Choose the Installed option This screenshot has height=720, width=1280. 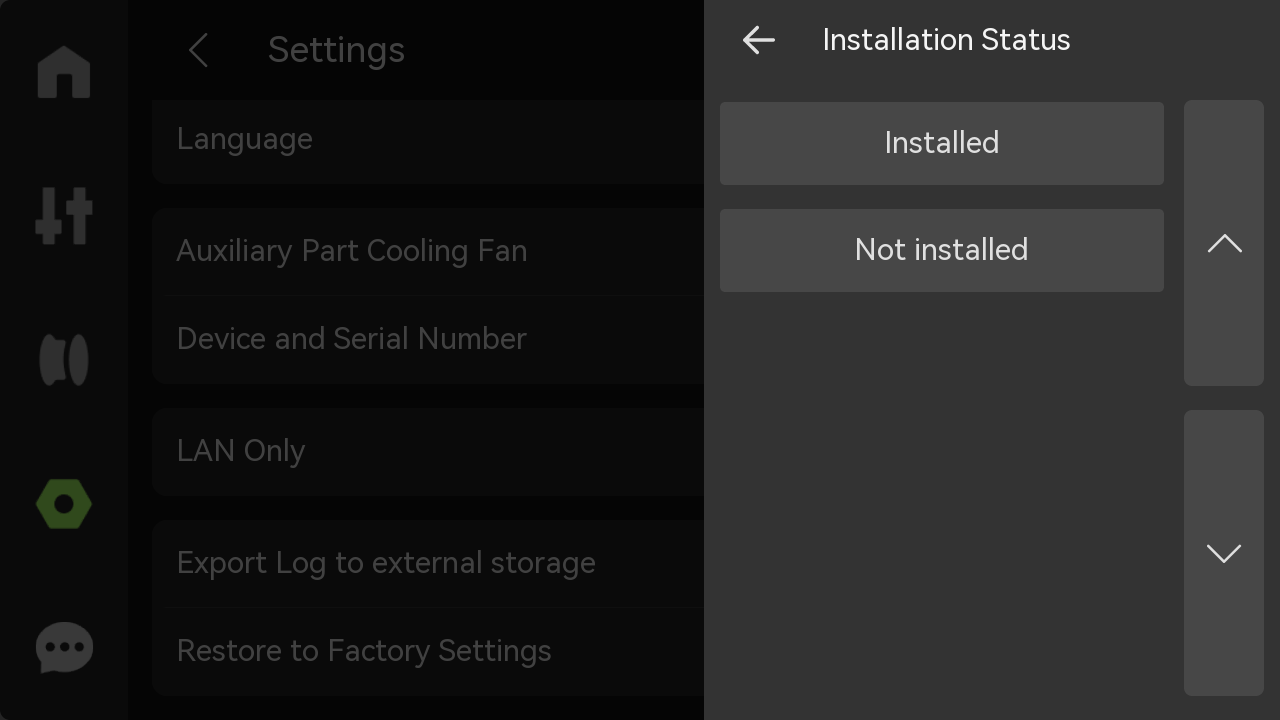(942, 143)
